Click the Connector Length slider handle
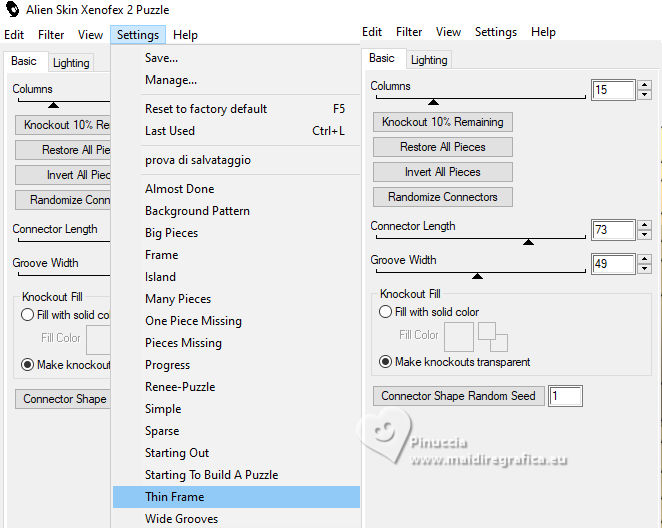Image resolution: width=662 pixels, height=528 pixels. point(528,241)
